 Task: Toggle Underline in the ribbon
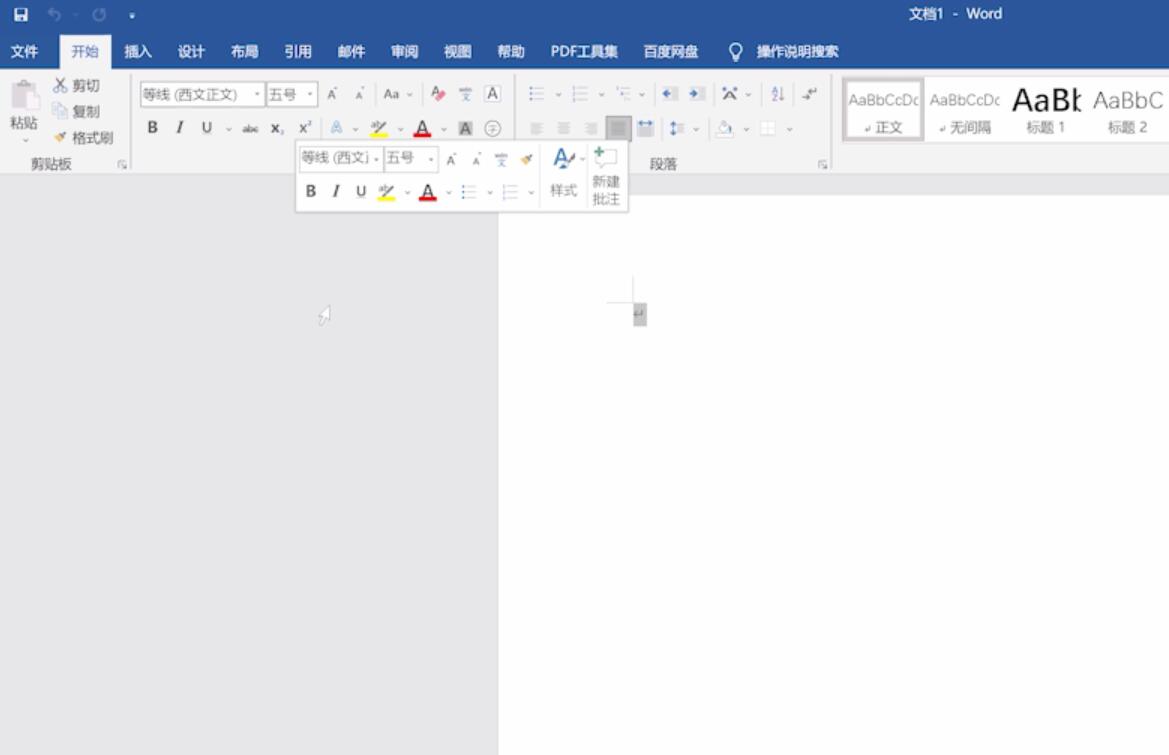click(x=207, y=127)
